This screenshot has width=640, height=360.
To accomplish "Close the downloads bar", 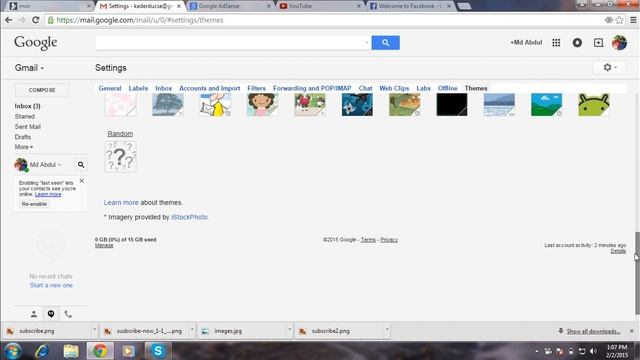I will pyautogui.click(x=631, y=331).
